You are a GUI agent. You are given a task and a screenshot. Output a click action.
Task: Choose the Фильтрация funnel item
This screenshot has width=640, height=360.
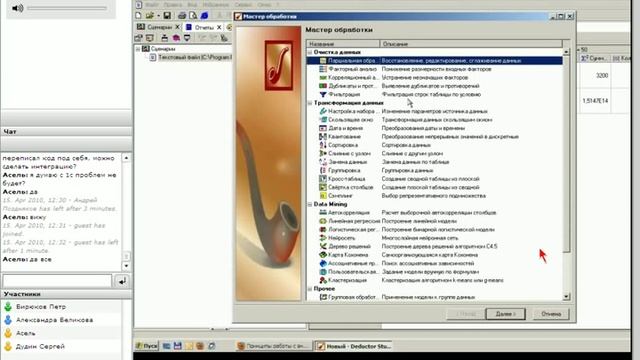(434, 94)
